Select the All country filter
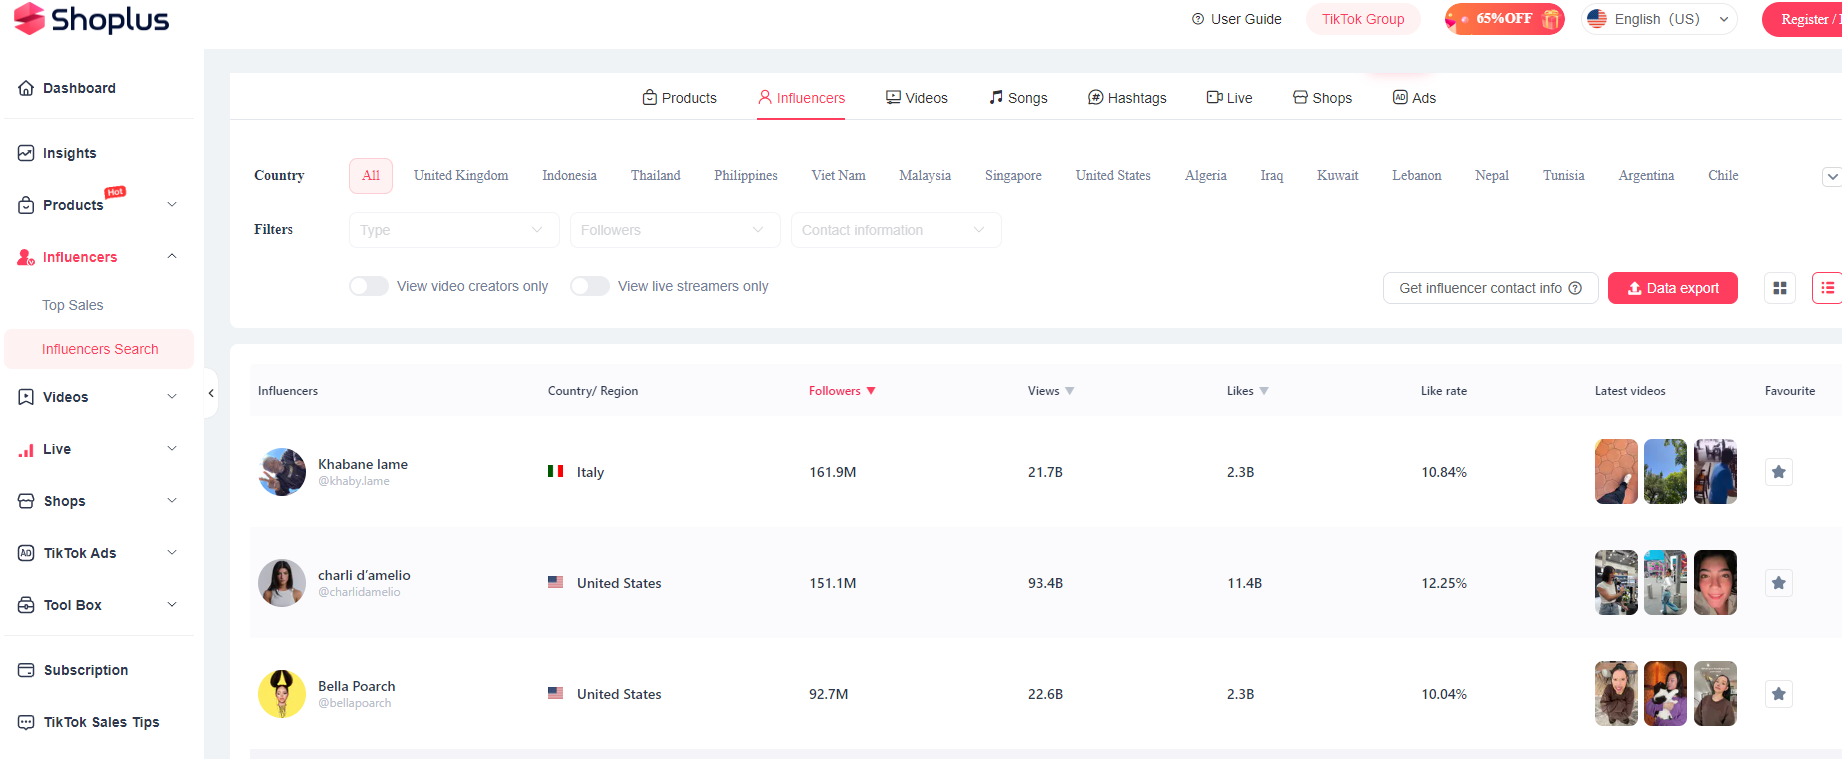The image size is (1842, 759). 371,175
